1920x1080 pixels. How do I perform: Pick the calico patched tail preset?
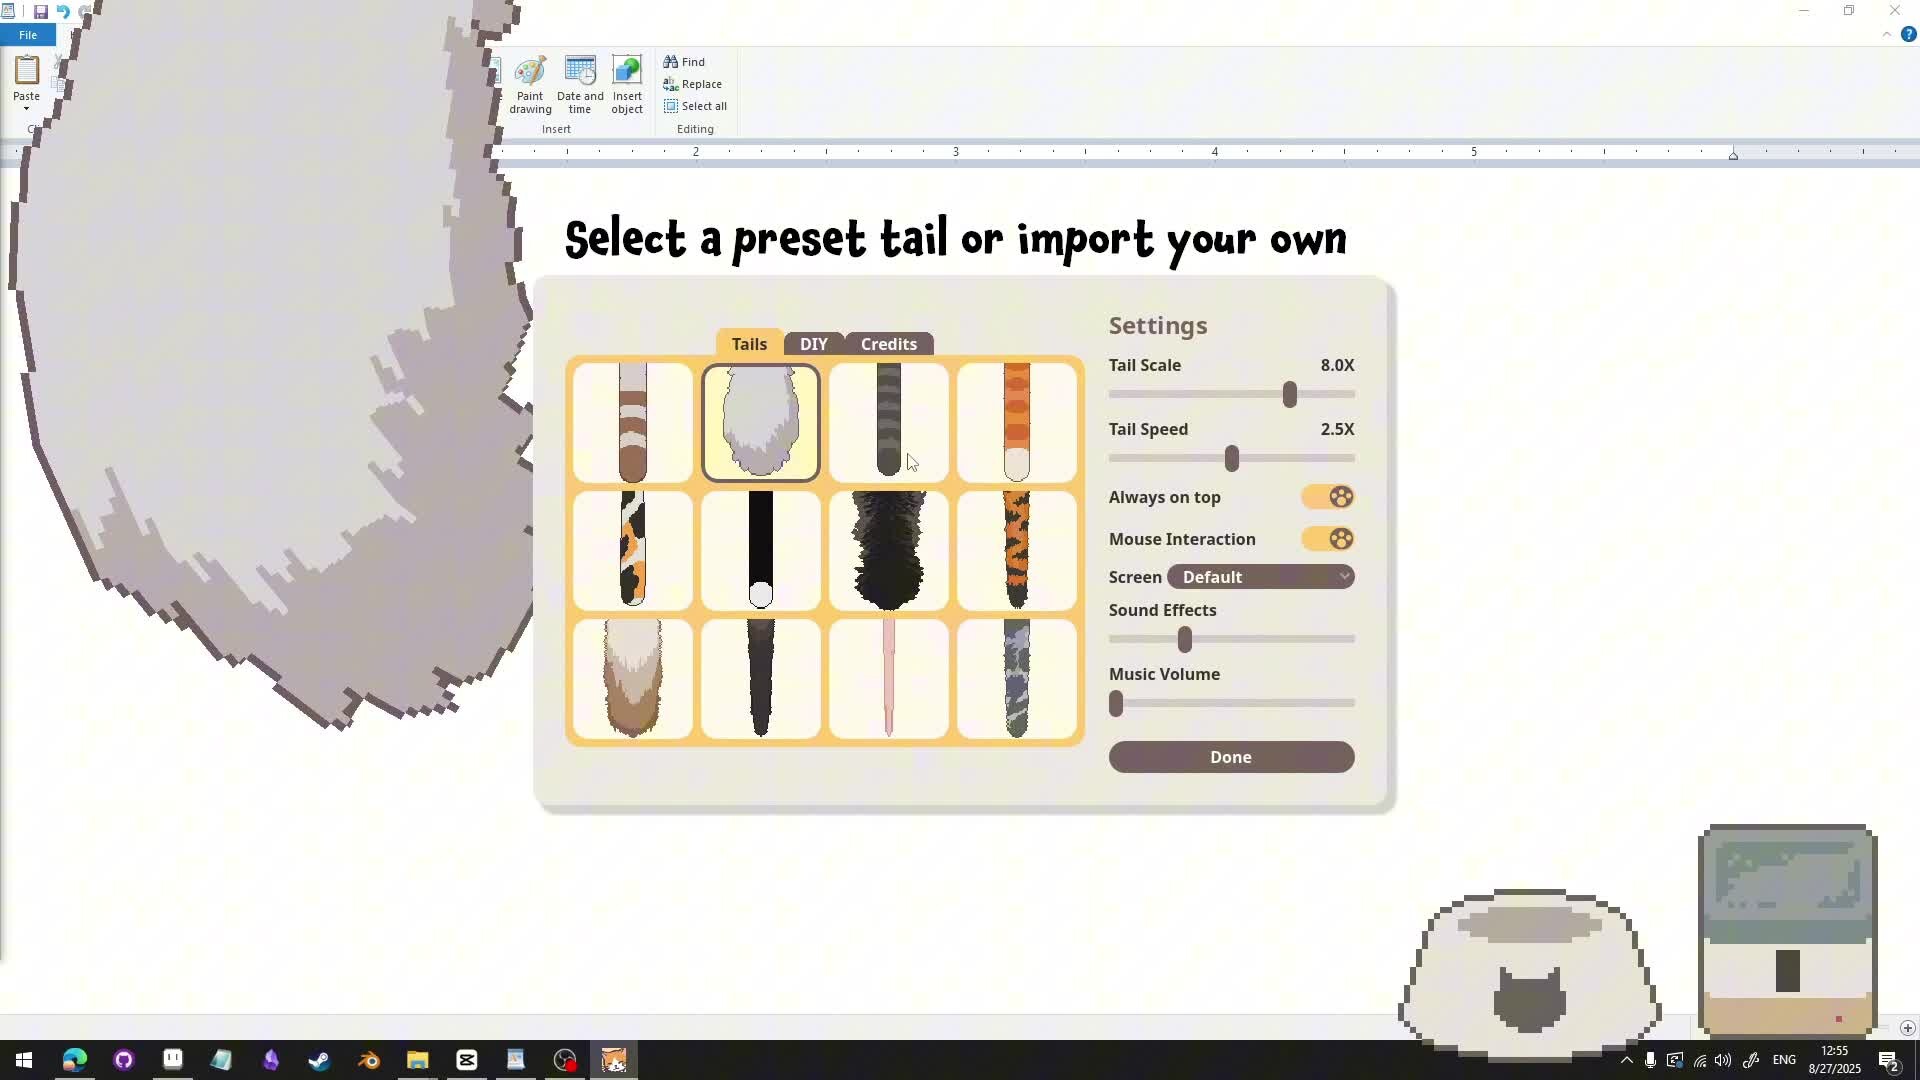632,550
